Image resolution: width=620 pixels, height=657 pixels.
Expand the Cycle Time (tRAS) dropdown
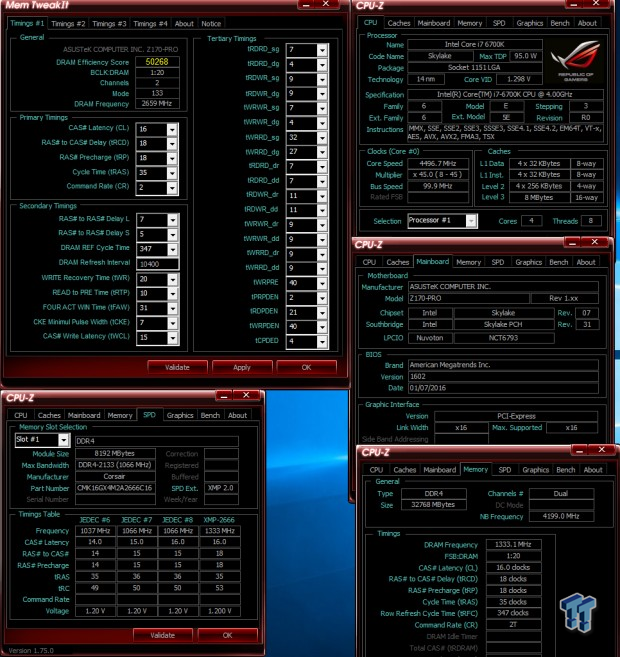tap(172, 173)
